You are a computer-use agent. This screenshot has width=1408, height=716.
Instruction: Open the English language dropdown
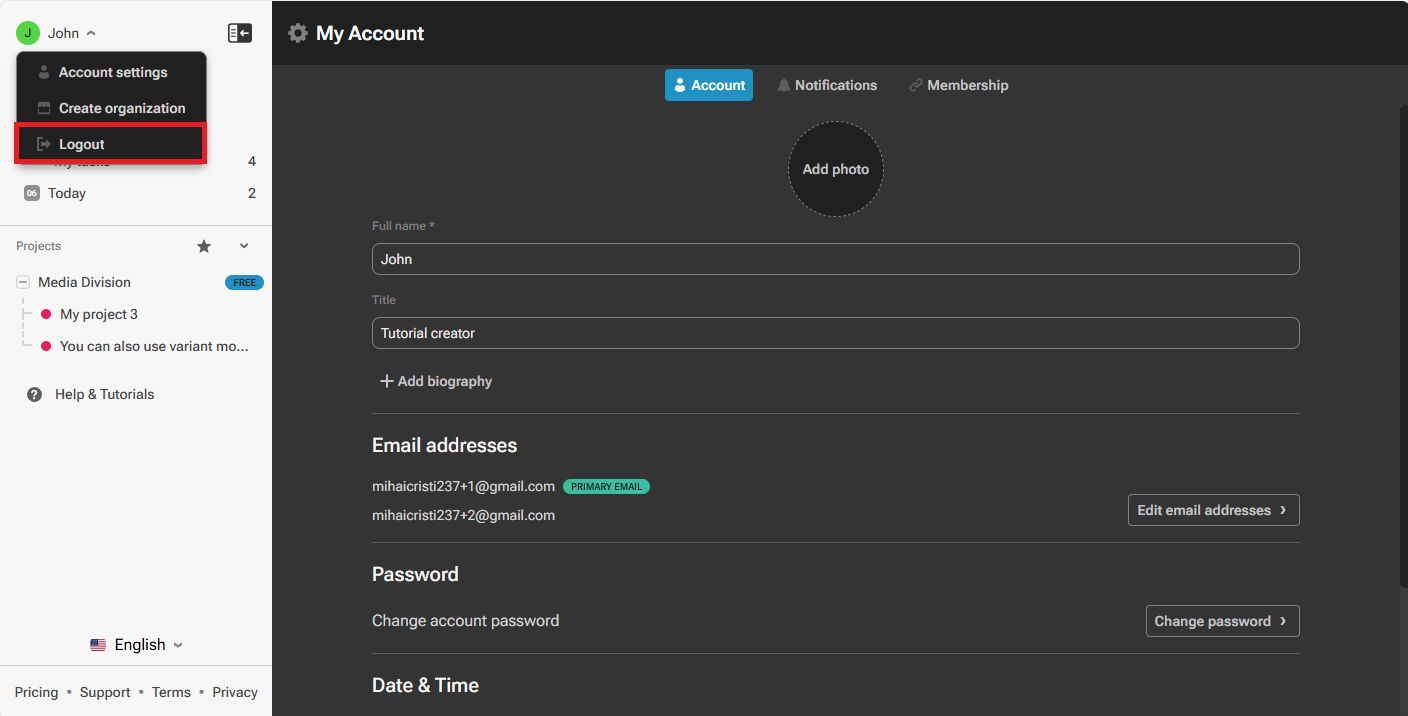tap(176, 644)
